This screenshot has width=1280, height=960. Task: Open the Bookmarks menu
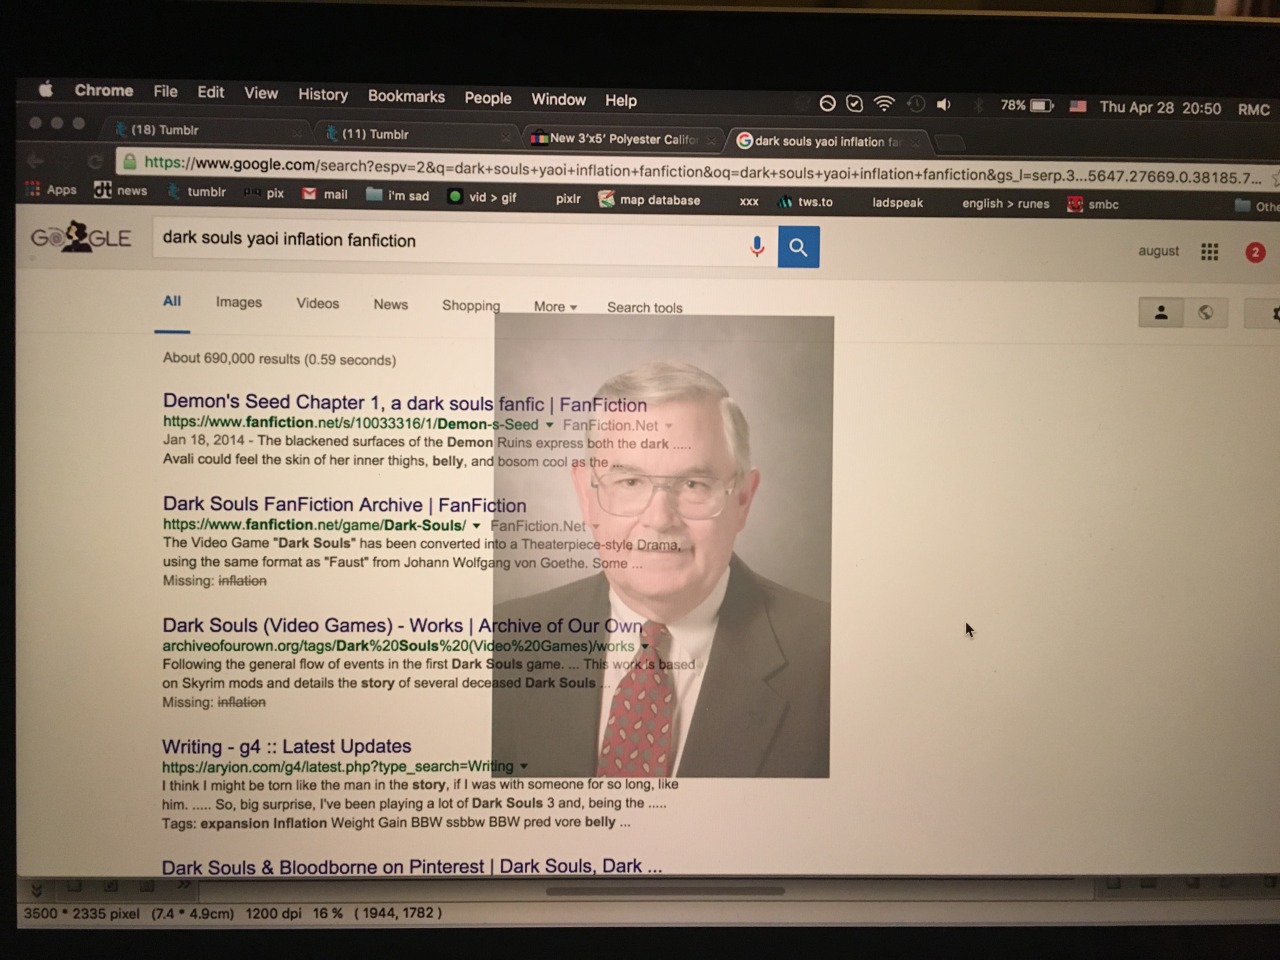tap(406, 96)
